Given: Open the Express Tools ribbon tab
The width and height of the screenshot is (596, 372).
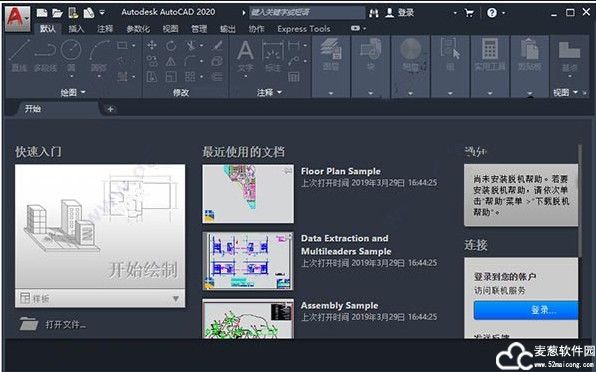Looking at the screenshot, I should 304,29.
